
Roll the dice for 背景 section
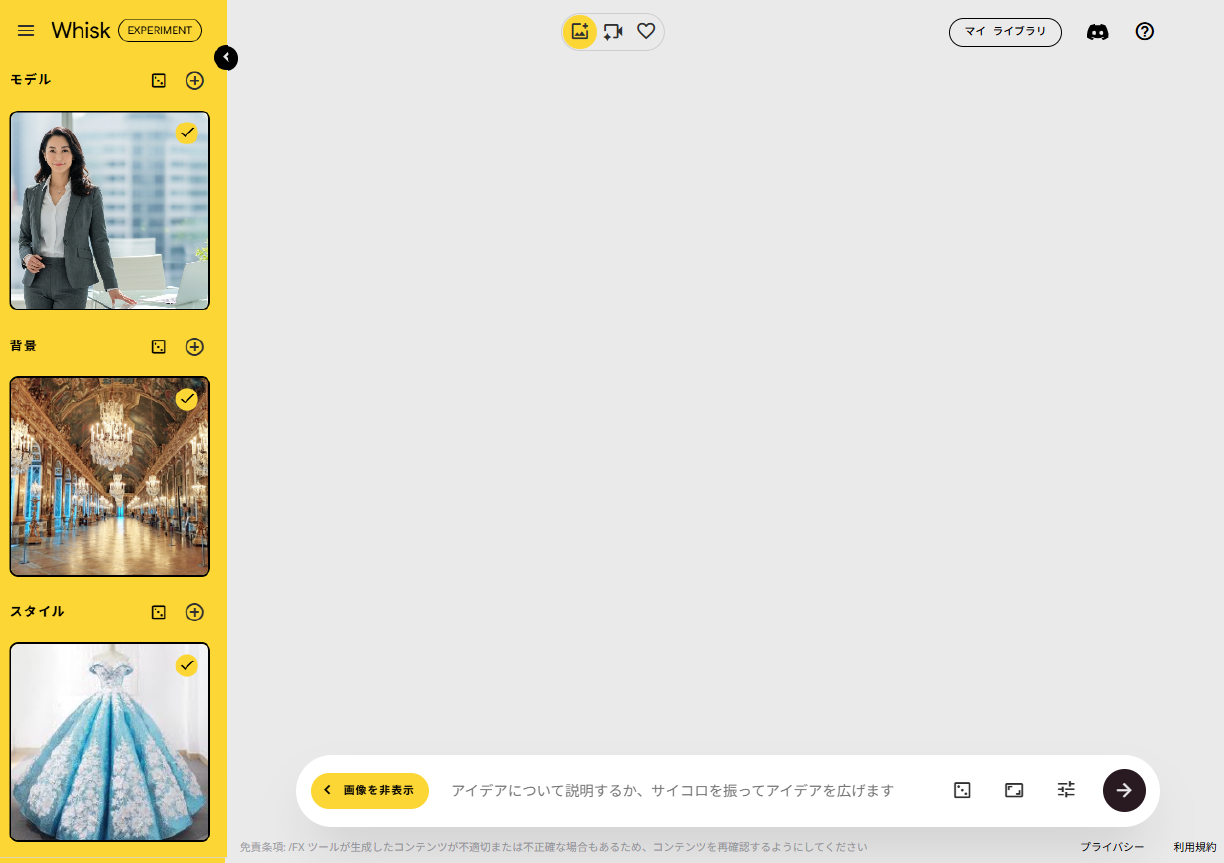click(159, 347)
